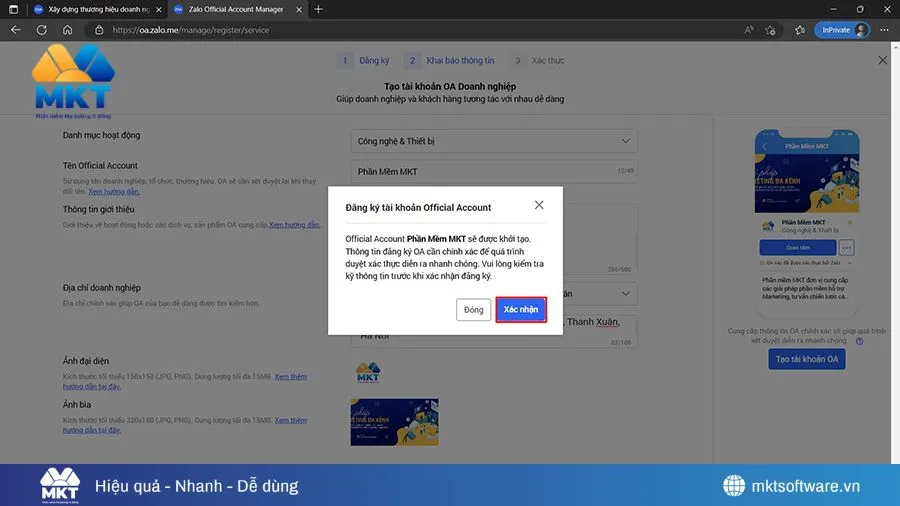Image resolution: width=900 pixels, height=506 pixels.
Task: Close registration page with top-right X
Action: click(882, 60)
